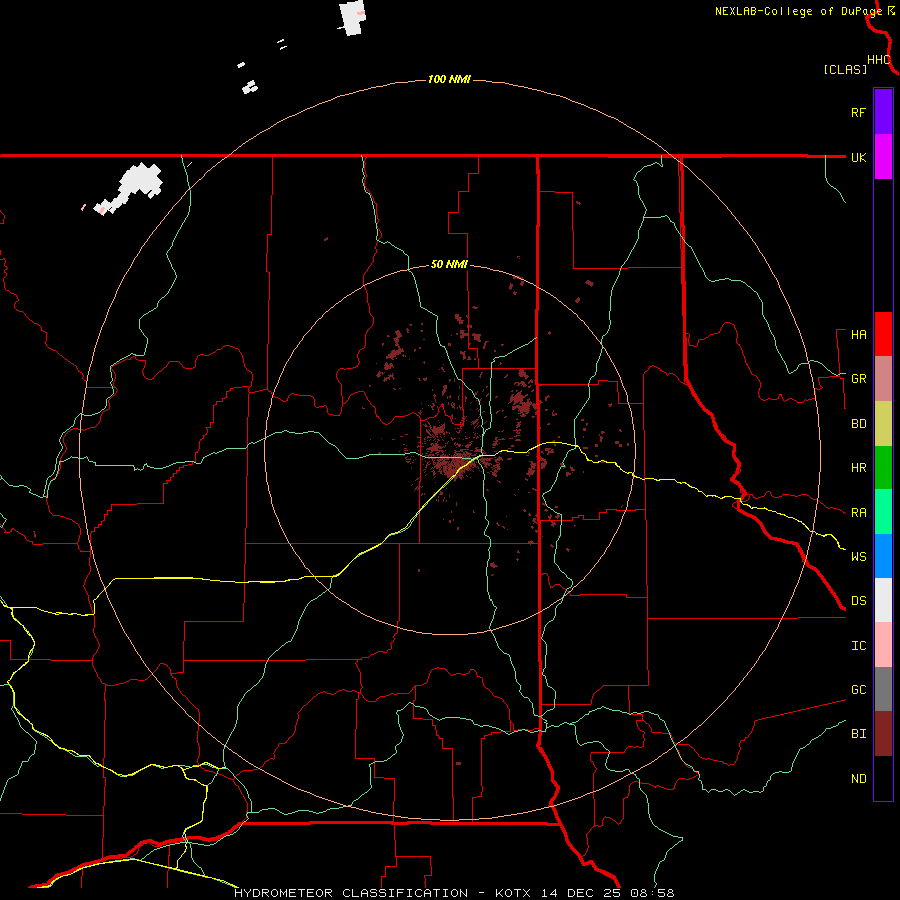900x900 pixels.
Task: Click the WS legend label
Action: coord(858,557)
